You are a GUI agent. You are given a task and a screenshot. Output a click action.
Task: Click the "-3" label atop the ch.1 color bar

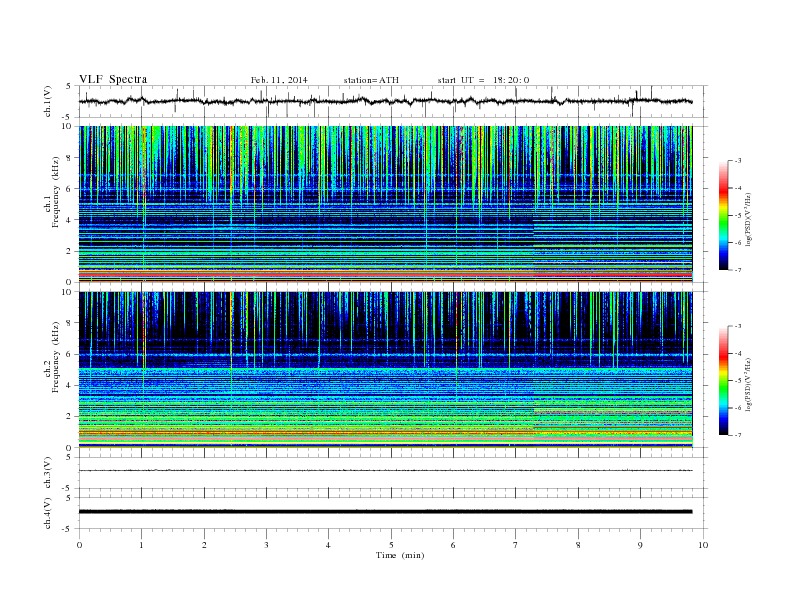coord(737,161)
